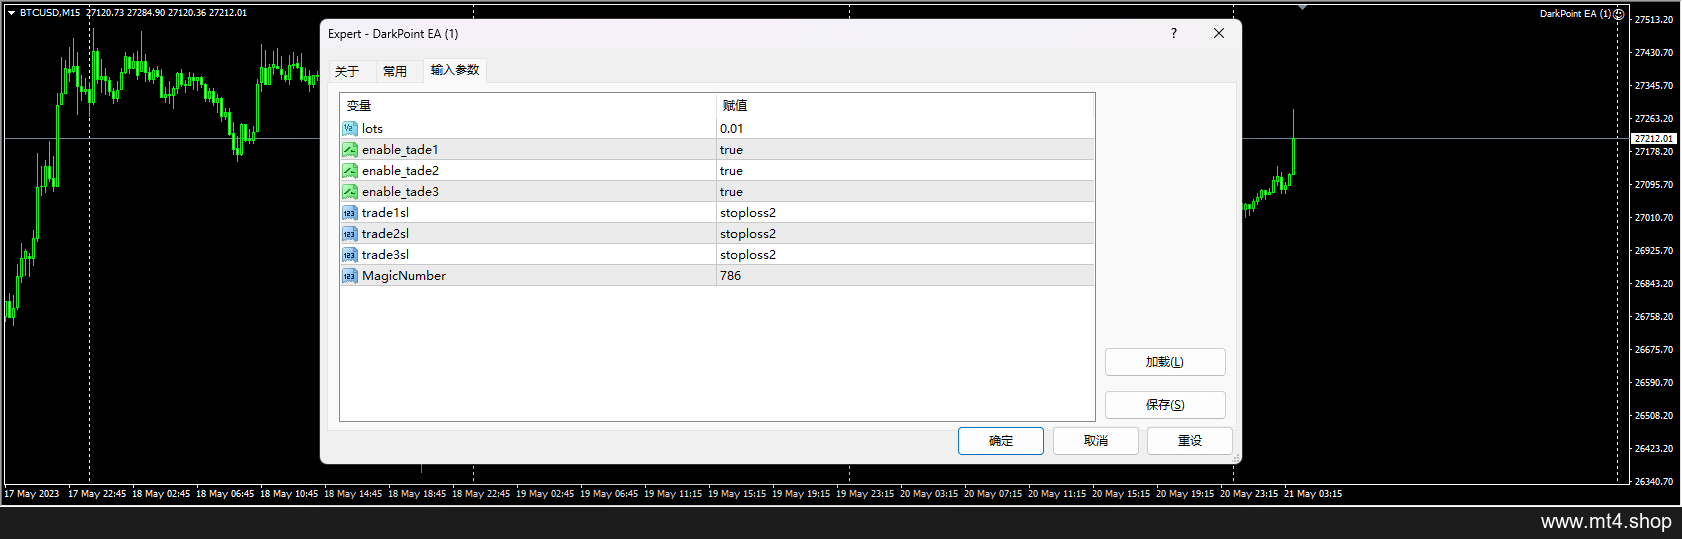Select the MagicNumber variable name
The height and width of the screenshot is (539, 1682).
click(404, 276)
